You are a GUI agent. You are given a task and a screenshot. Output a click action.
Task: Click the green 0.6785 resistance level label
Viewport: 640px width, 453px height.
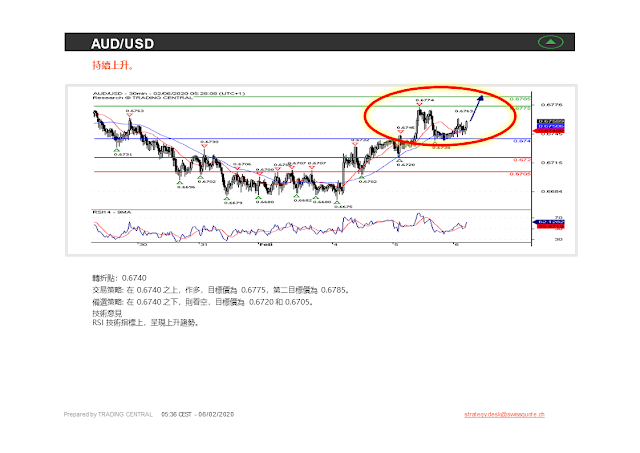520,99
